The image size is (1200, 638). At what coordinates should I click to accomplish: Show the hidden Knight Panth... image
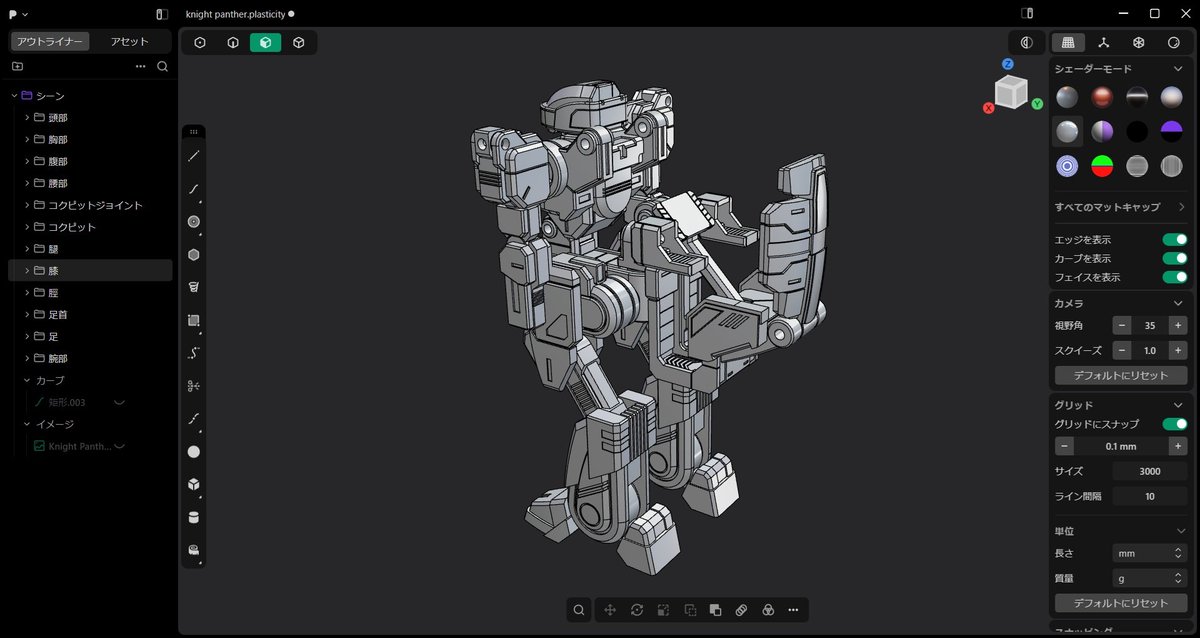119,446
